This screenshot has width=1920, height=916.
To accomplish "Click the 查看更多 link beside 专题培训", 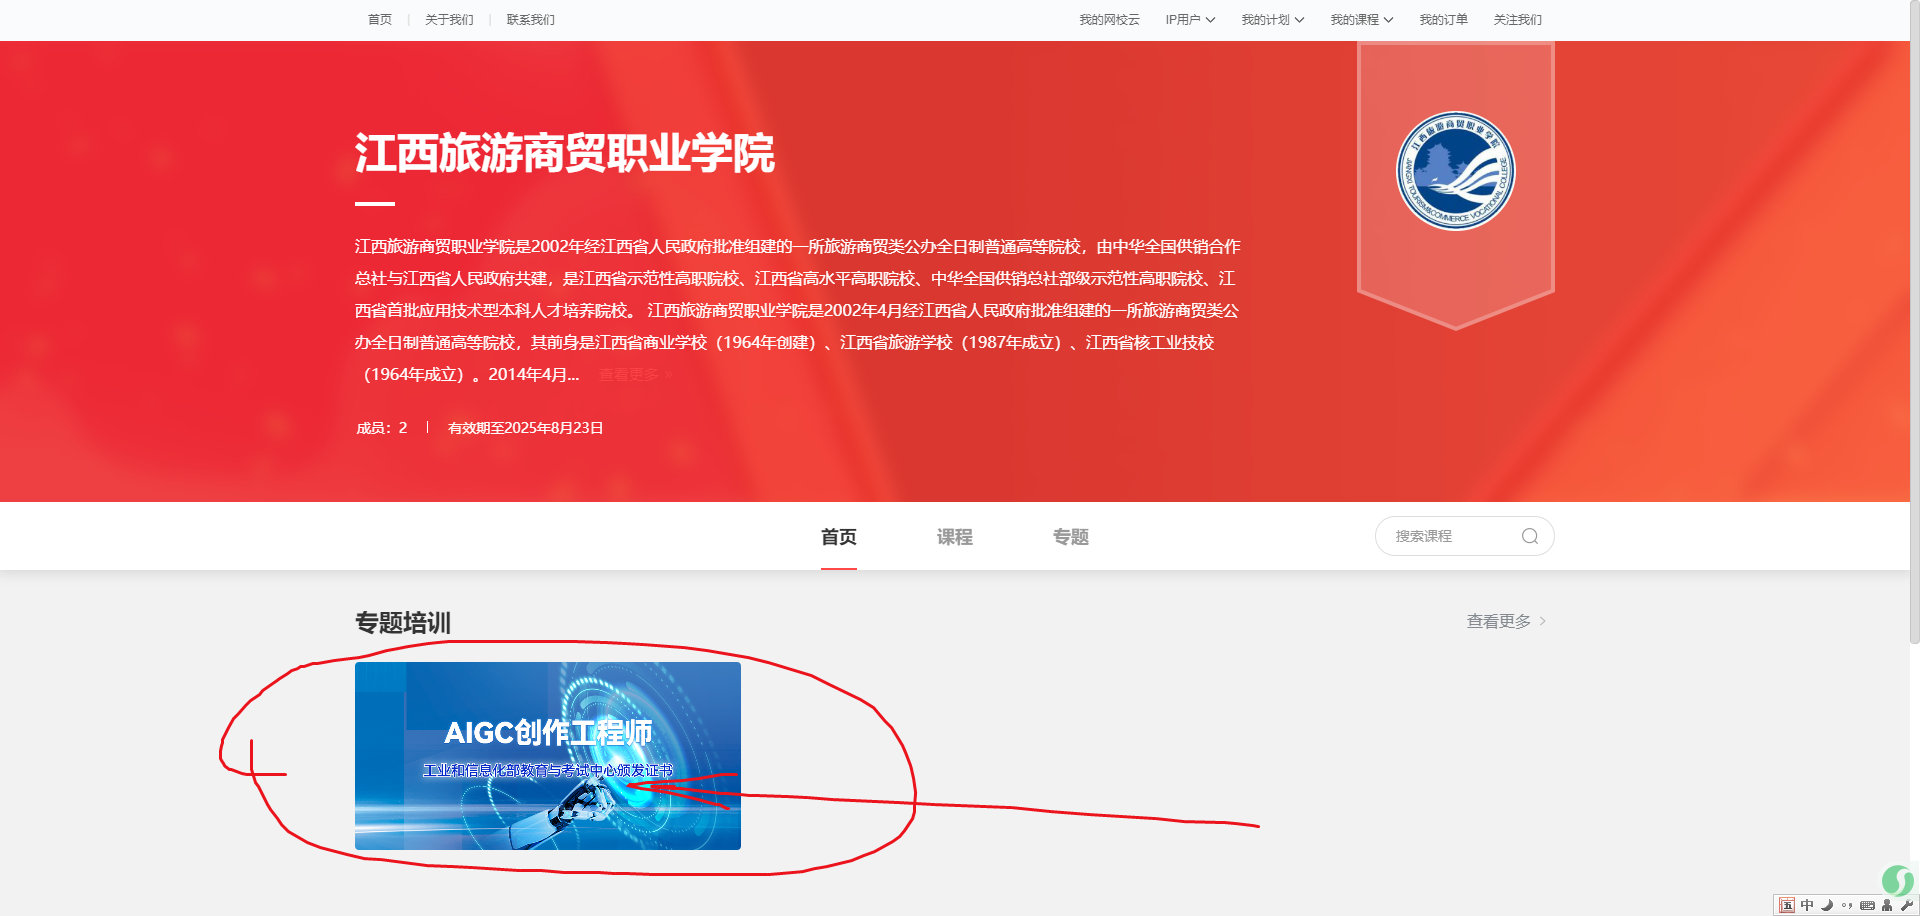I will [1506, 621].
